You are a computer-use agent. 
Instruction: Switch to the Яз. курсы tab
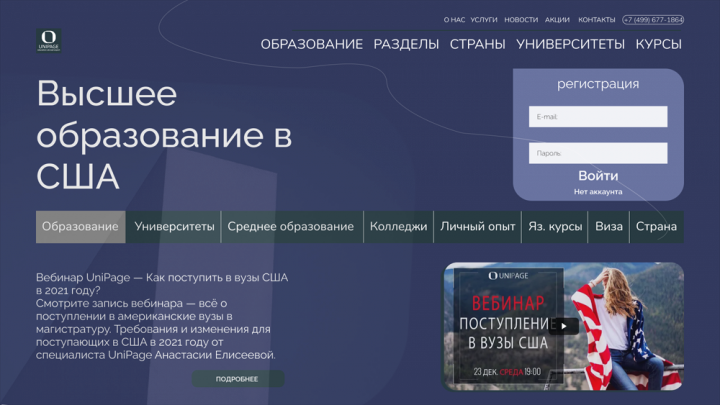[555, 227]
